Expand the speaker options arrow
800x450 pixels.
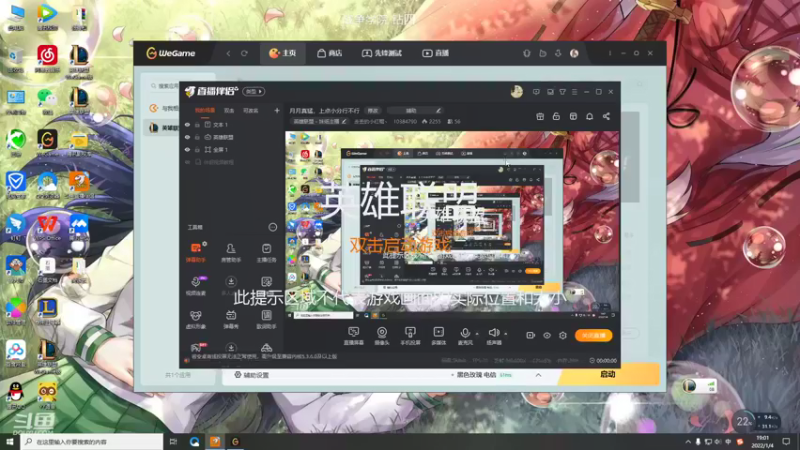click(x=506, y=334)
